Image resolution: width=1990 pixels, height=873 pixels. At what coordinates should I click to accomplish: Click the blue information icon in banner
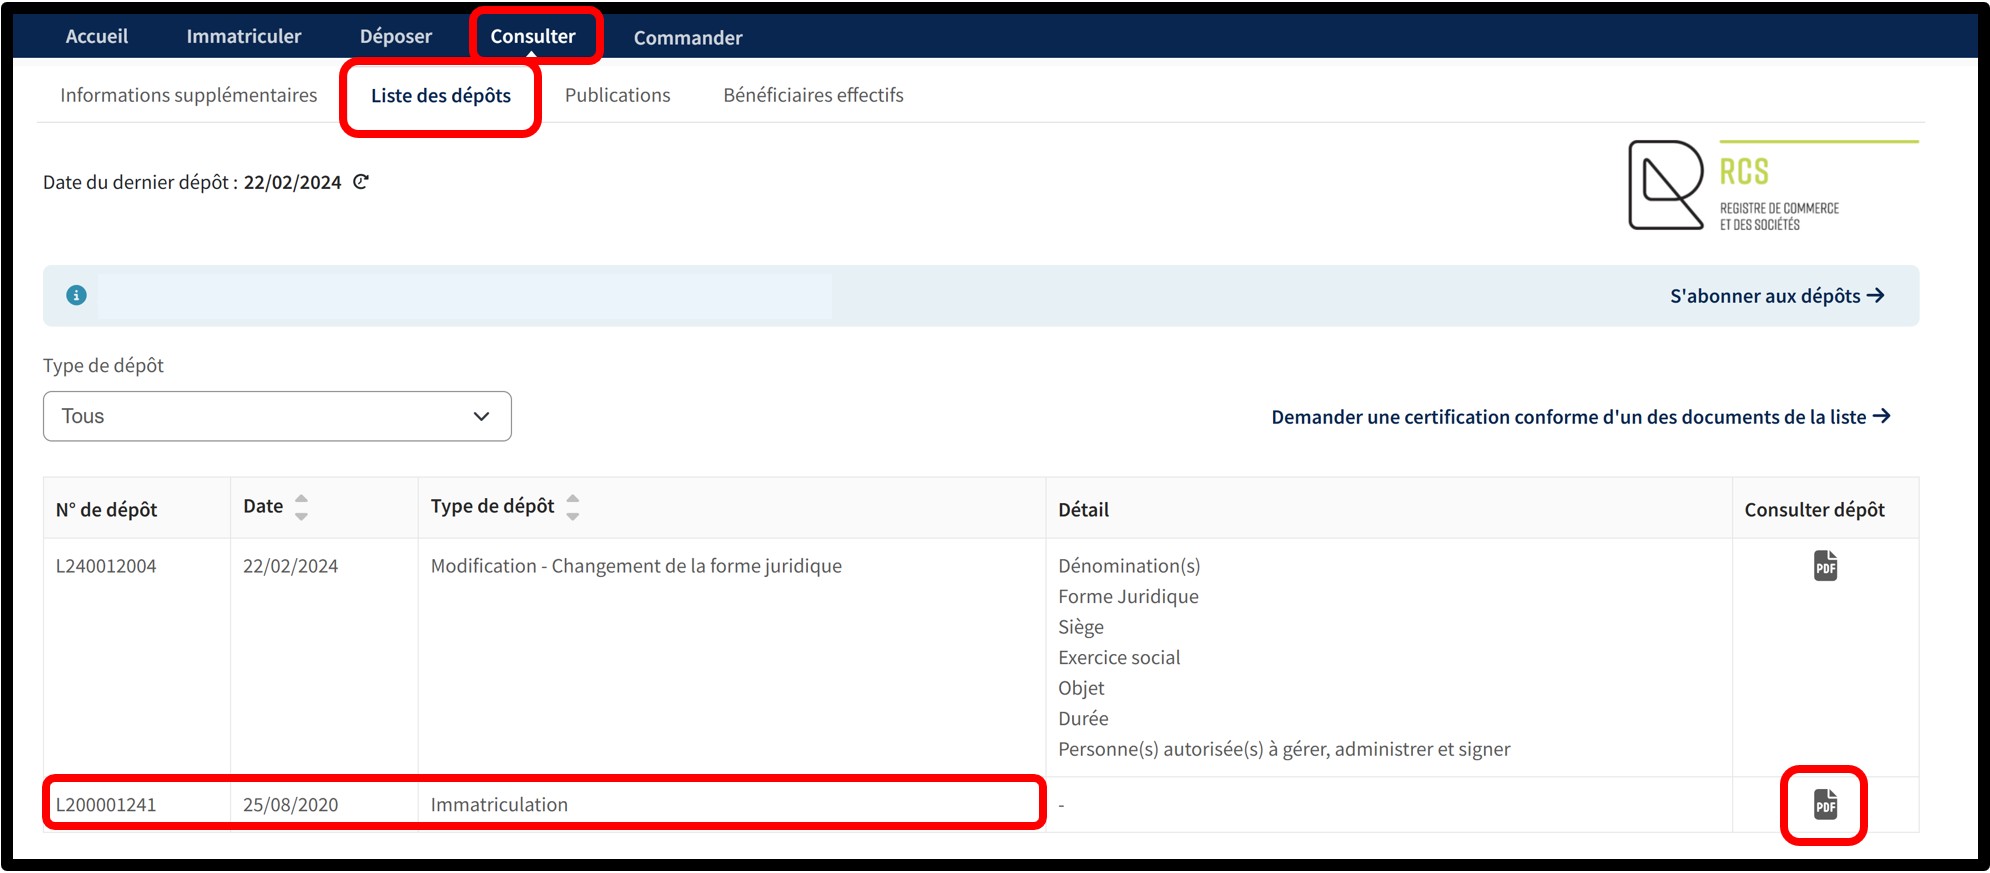(x=76, y=295)
